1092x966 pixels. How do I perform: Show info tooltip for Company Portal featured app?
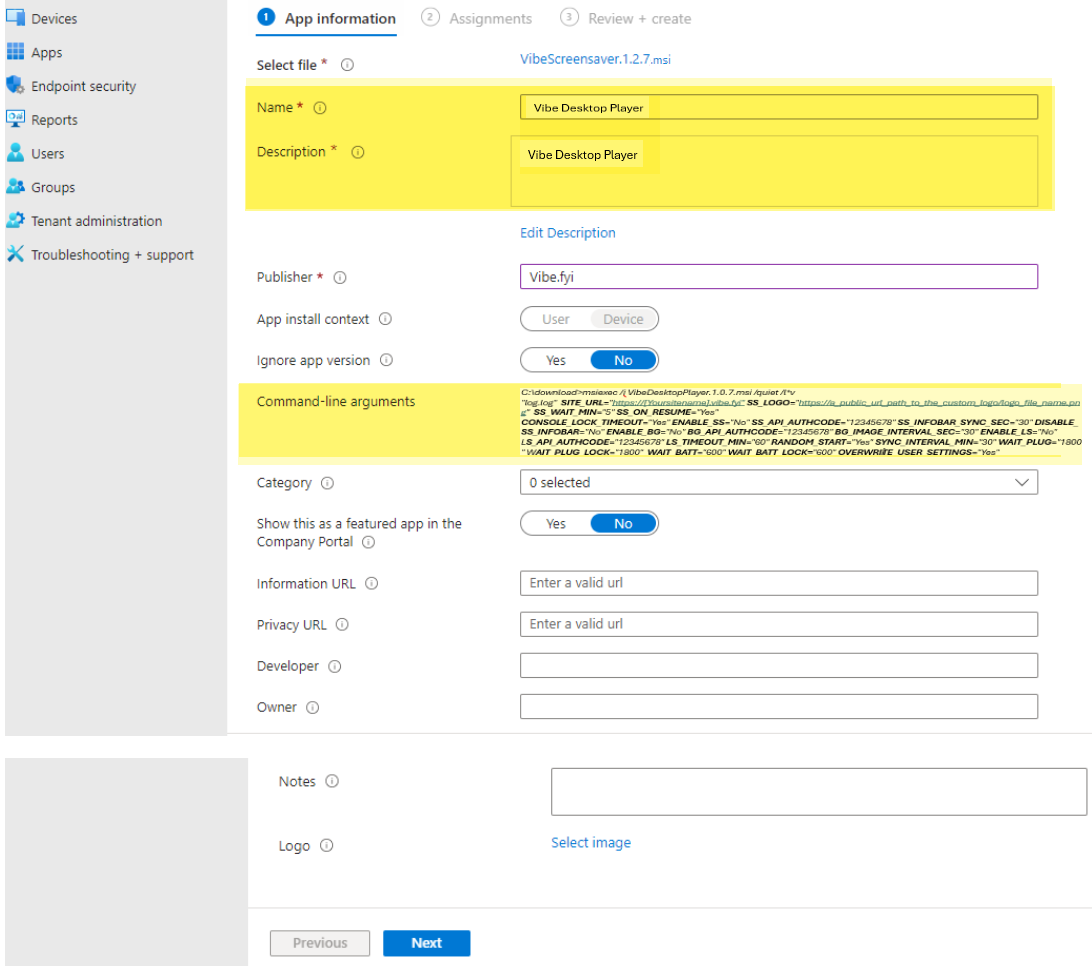(368, 542)
